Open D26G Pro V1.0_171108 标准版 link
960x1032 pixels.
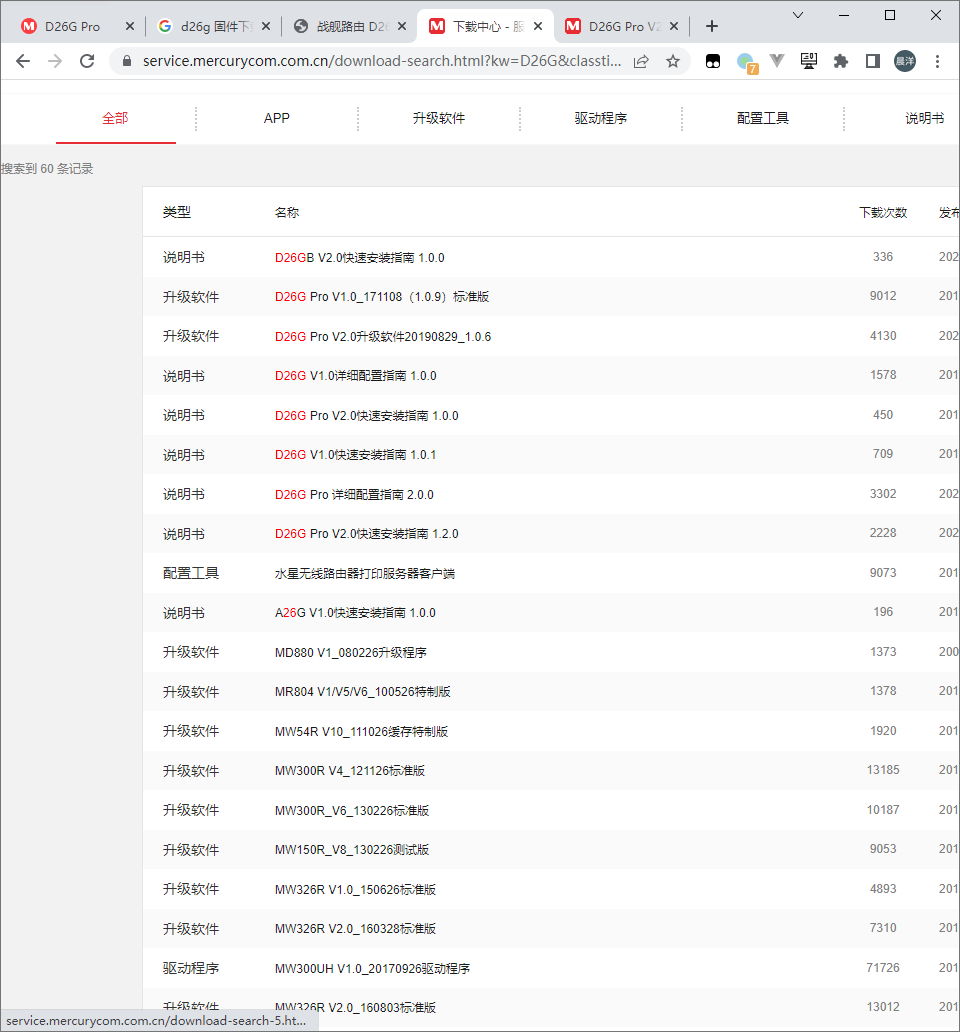[x=381, y=297]
